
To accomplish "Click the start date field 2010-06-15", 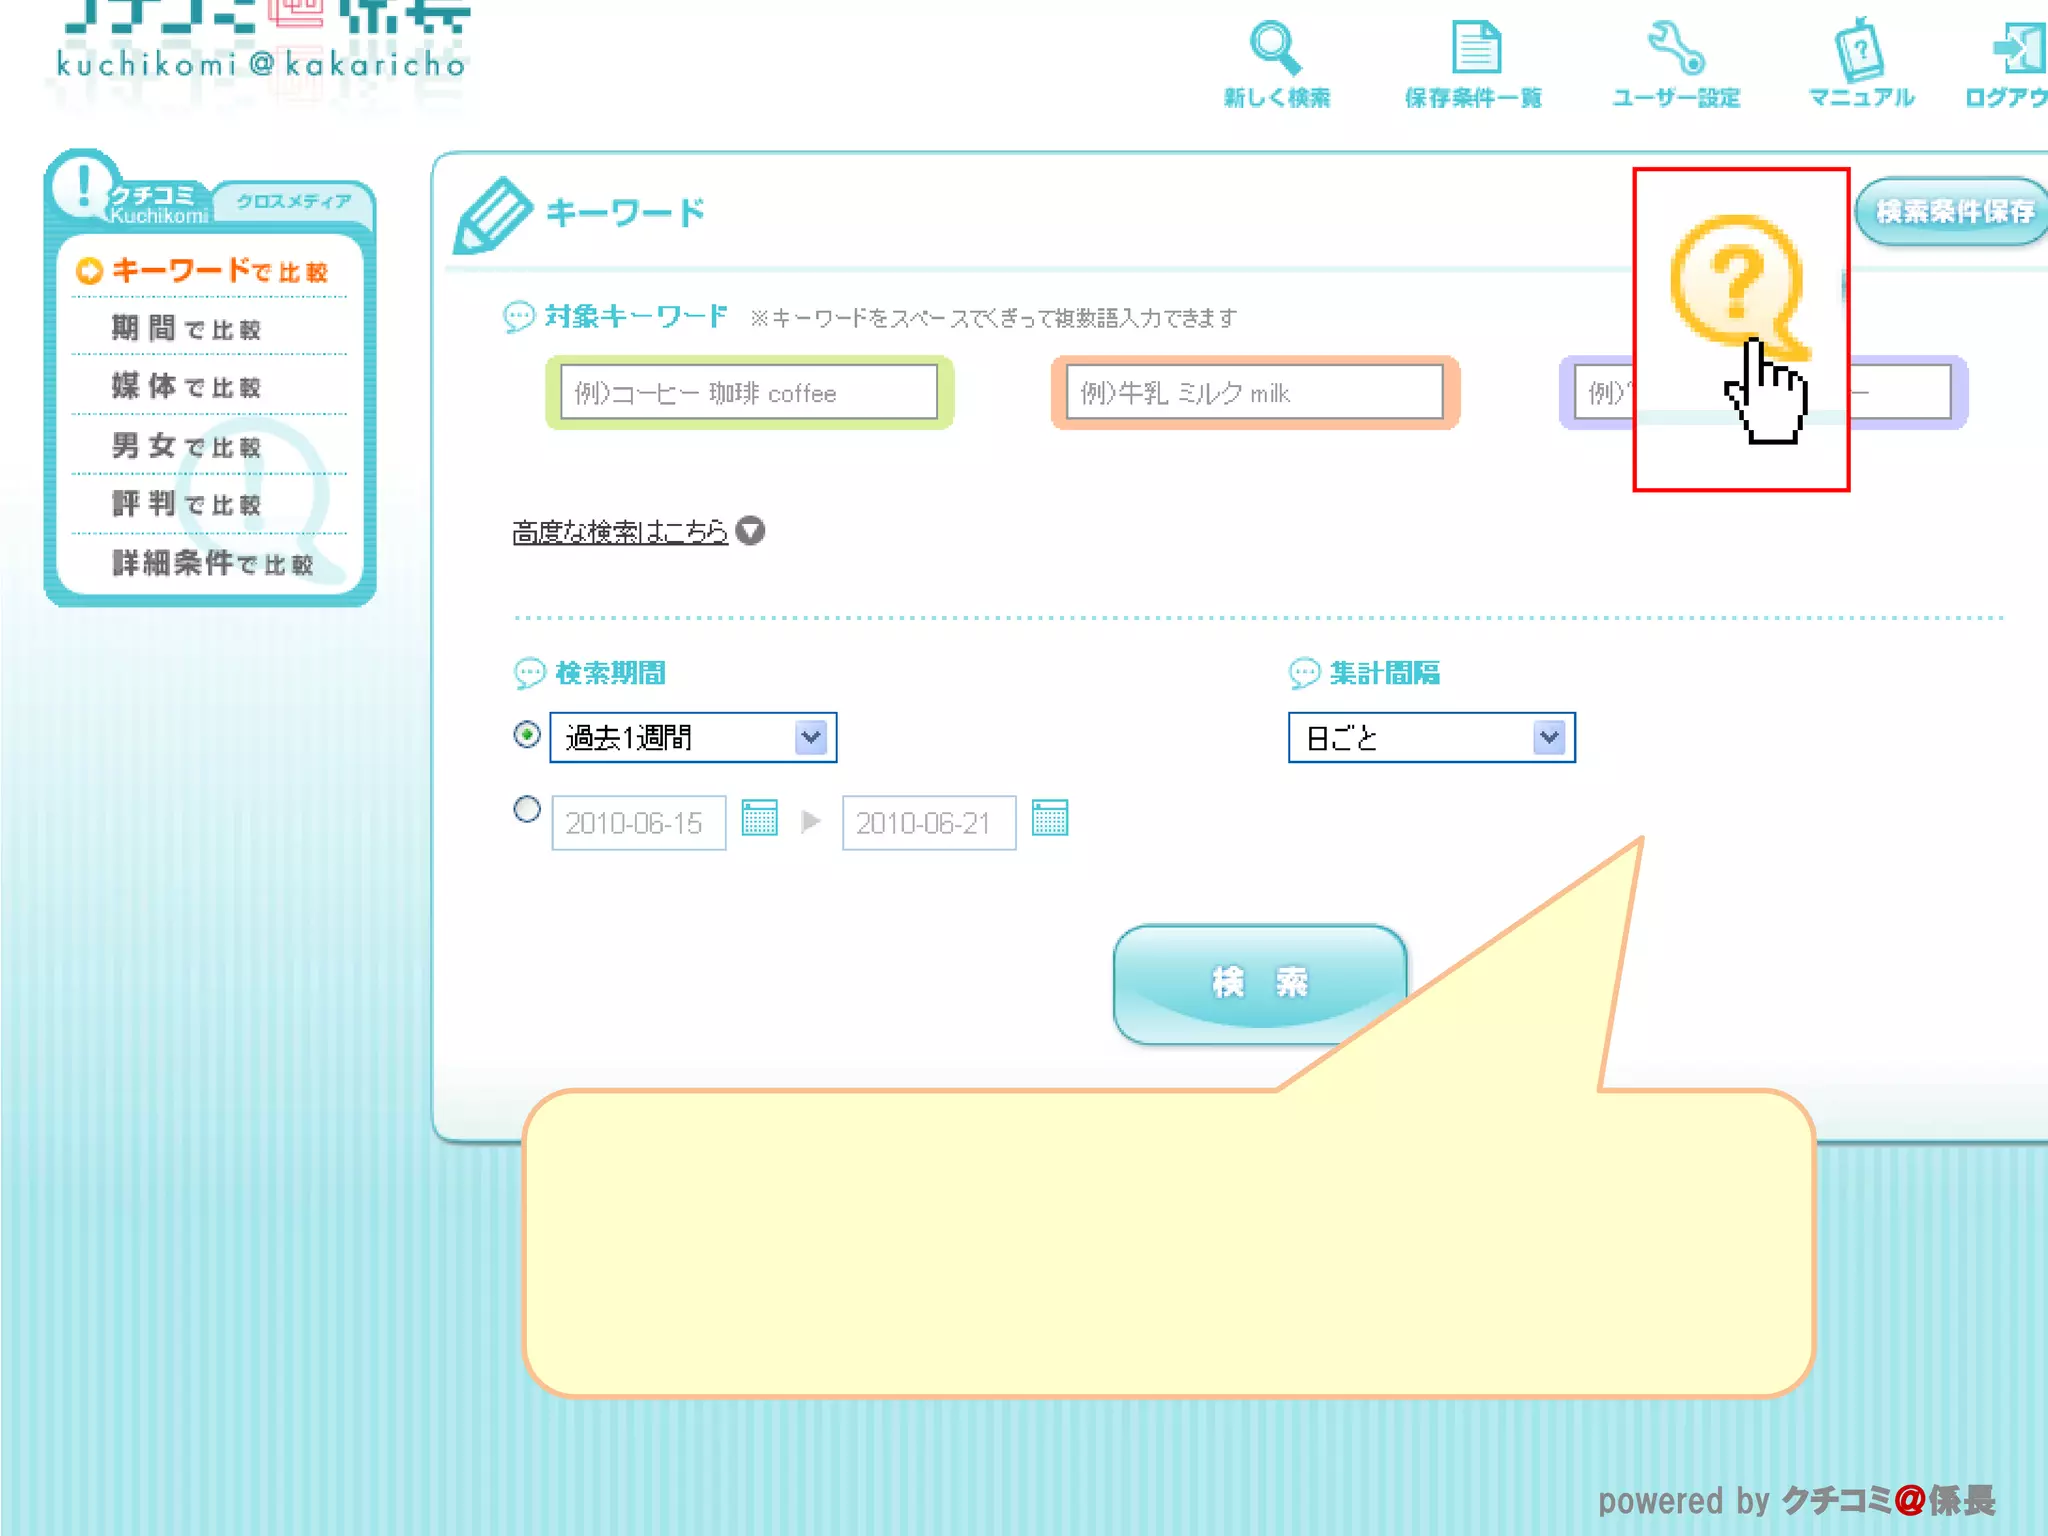I will click(639, 823).
